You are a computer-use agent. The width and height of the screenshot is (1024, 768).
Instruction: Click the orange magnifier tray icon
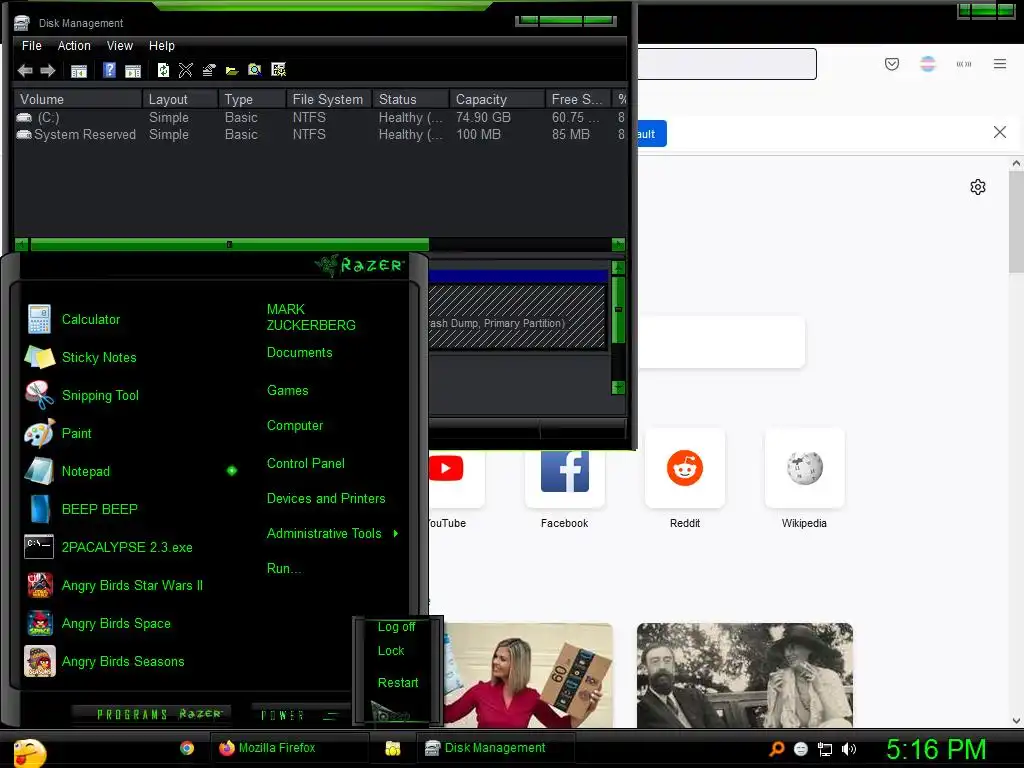tap(776, 748)
